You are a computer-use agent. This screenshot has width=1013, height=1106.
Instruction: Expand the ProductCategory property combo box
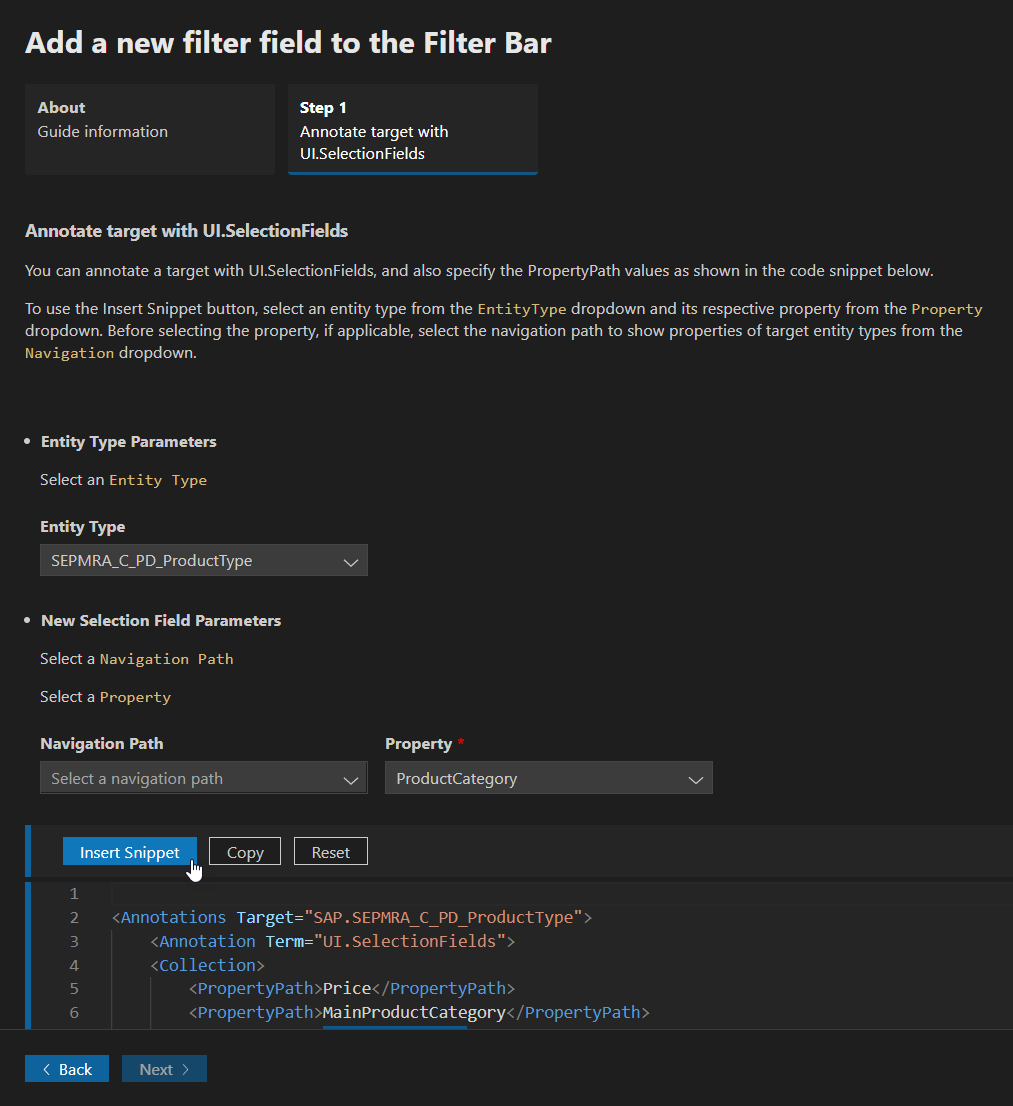(535, 779)
